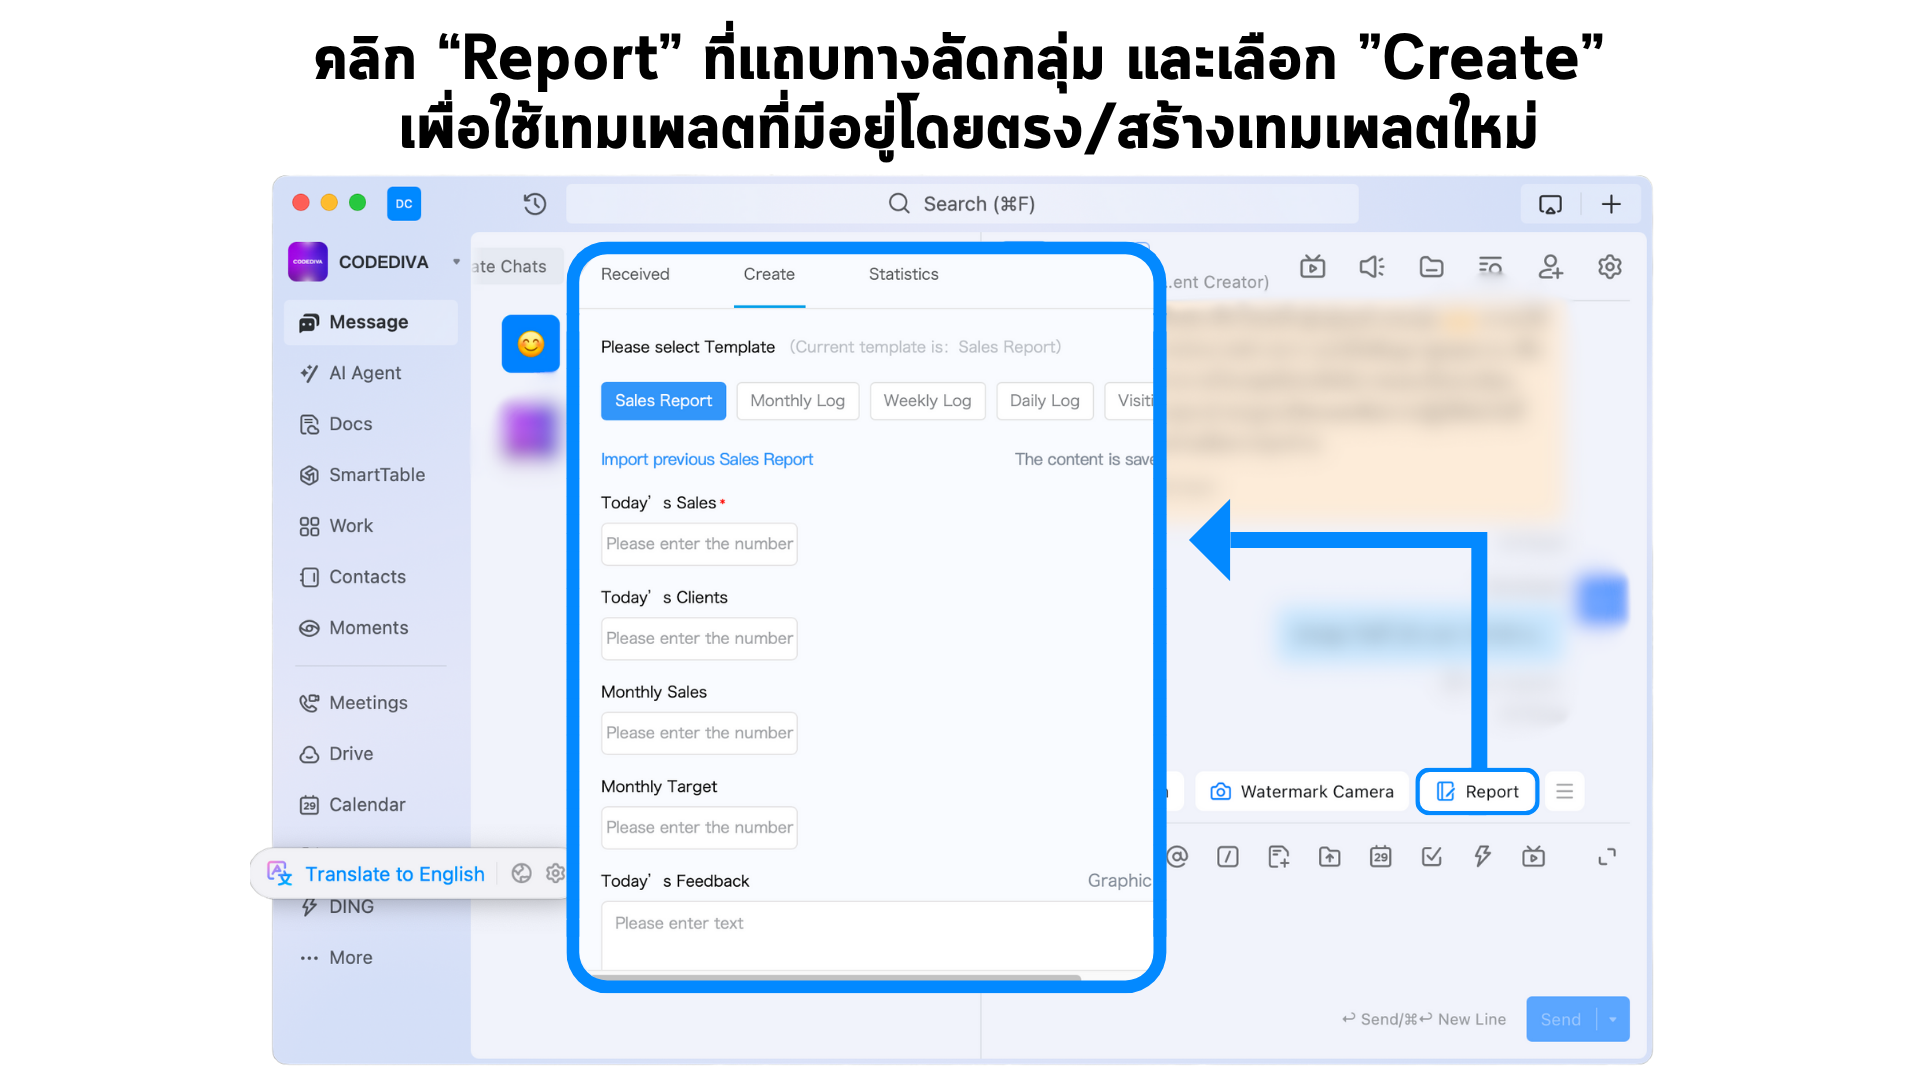Viewport: 1920px width, 1080px height.
Task: Click the group announcement speaker icon
Action: [1371, 267]
